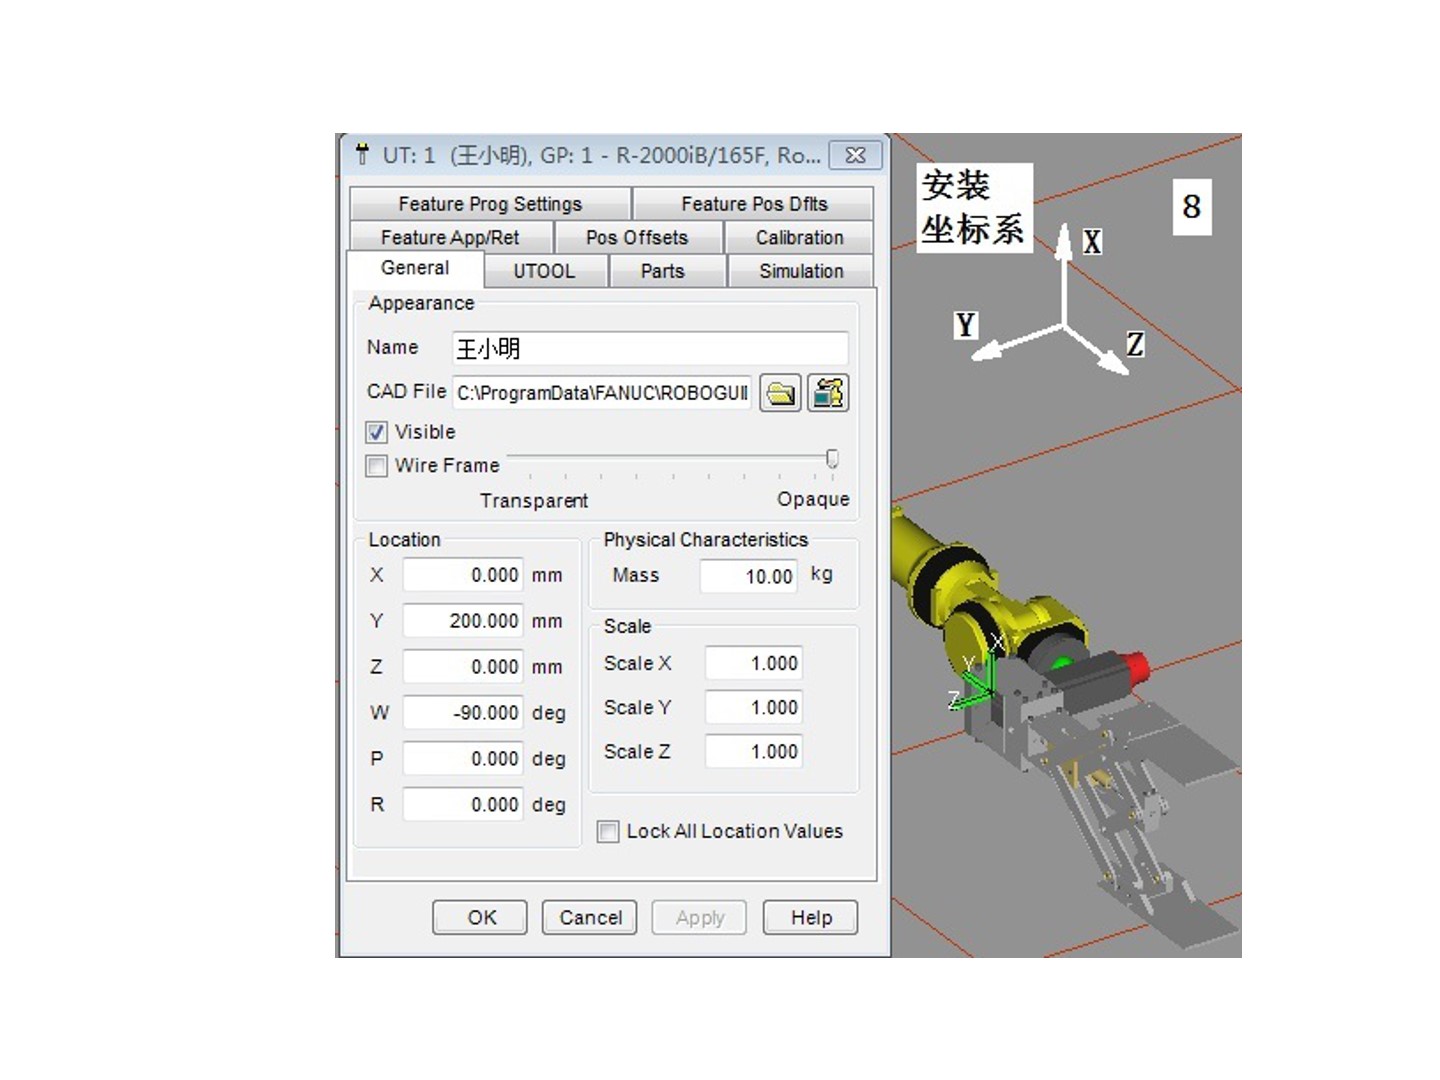Screen dimensions: 1440x1080
Task: Click the Name input field
Action: (x=650, y=348)
